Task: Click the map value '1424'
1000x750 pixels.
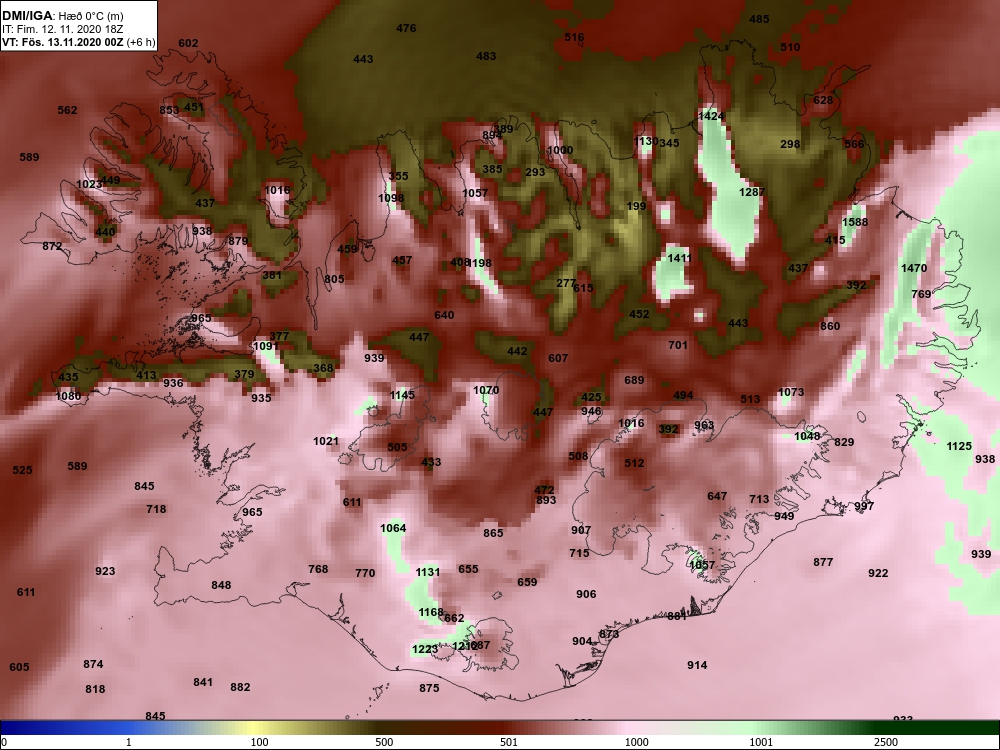Action: click(x=711, y=116)
